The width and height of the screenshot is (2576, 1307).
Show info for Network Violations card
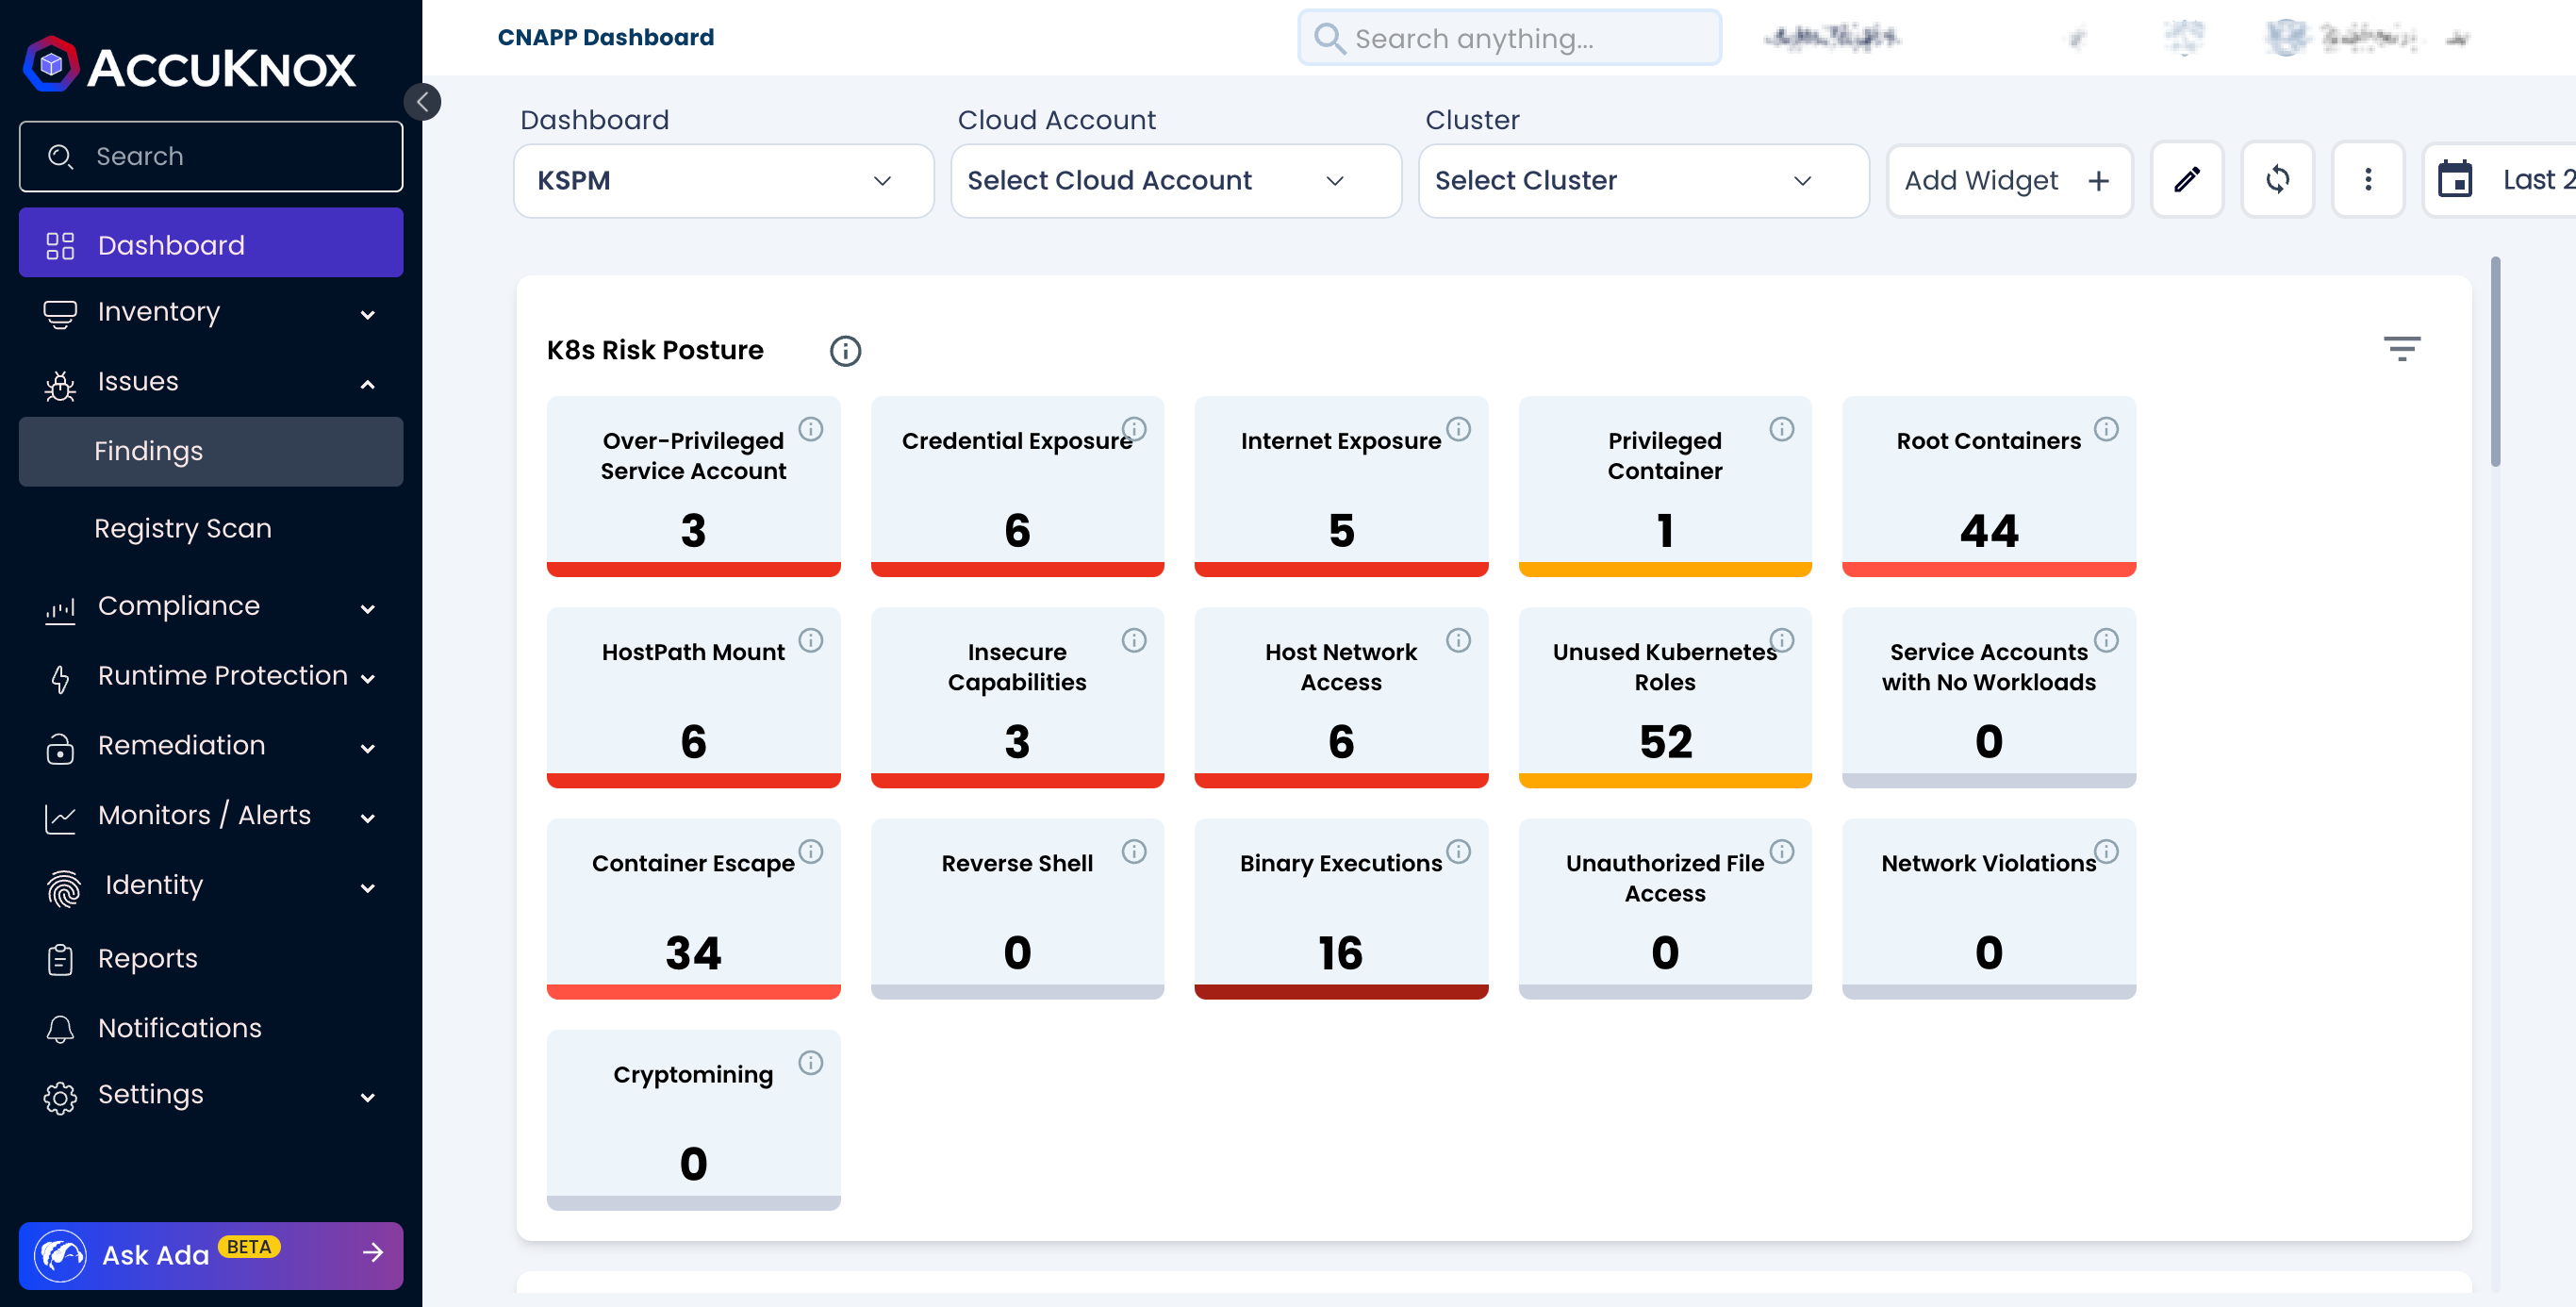[2106, 851]
